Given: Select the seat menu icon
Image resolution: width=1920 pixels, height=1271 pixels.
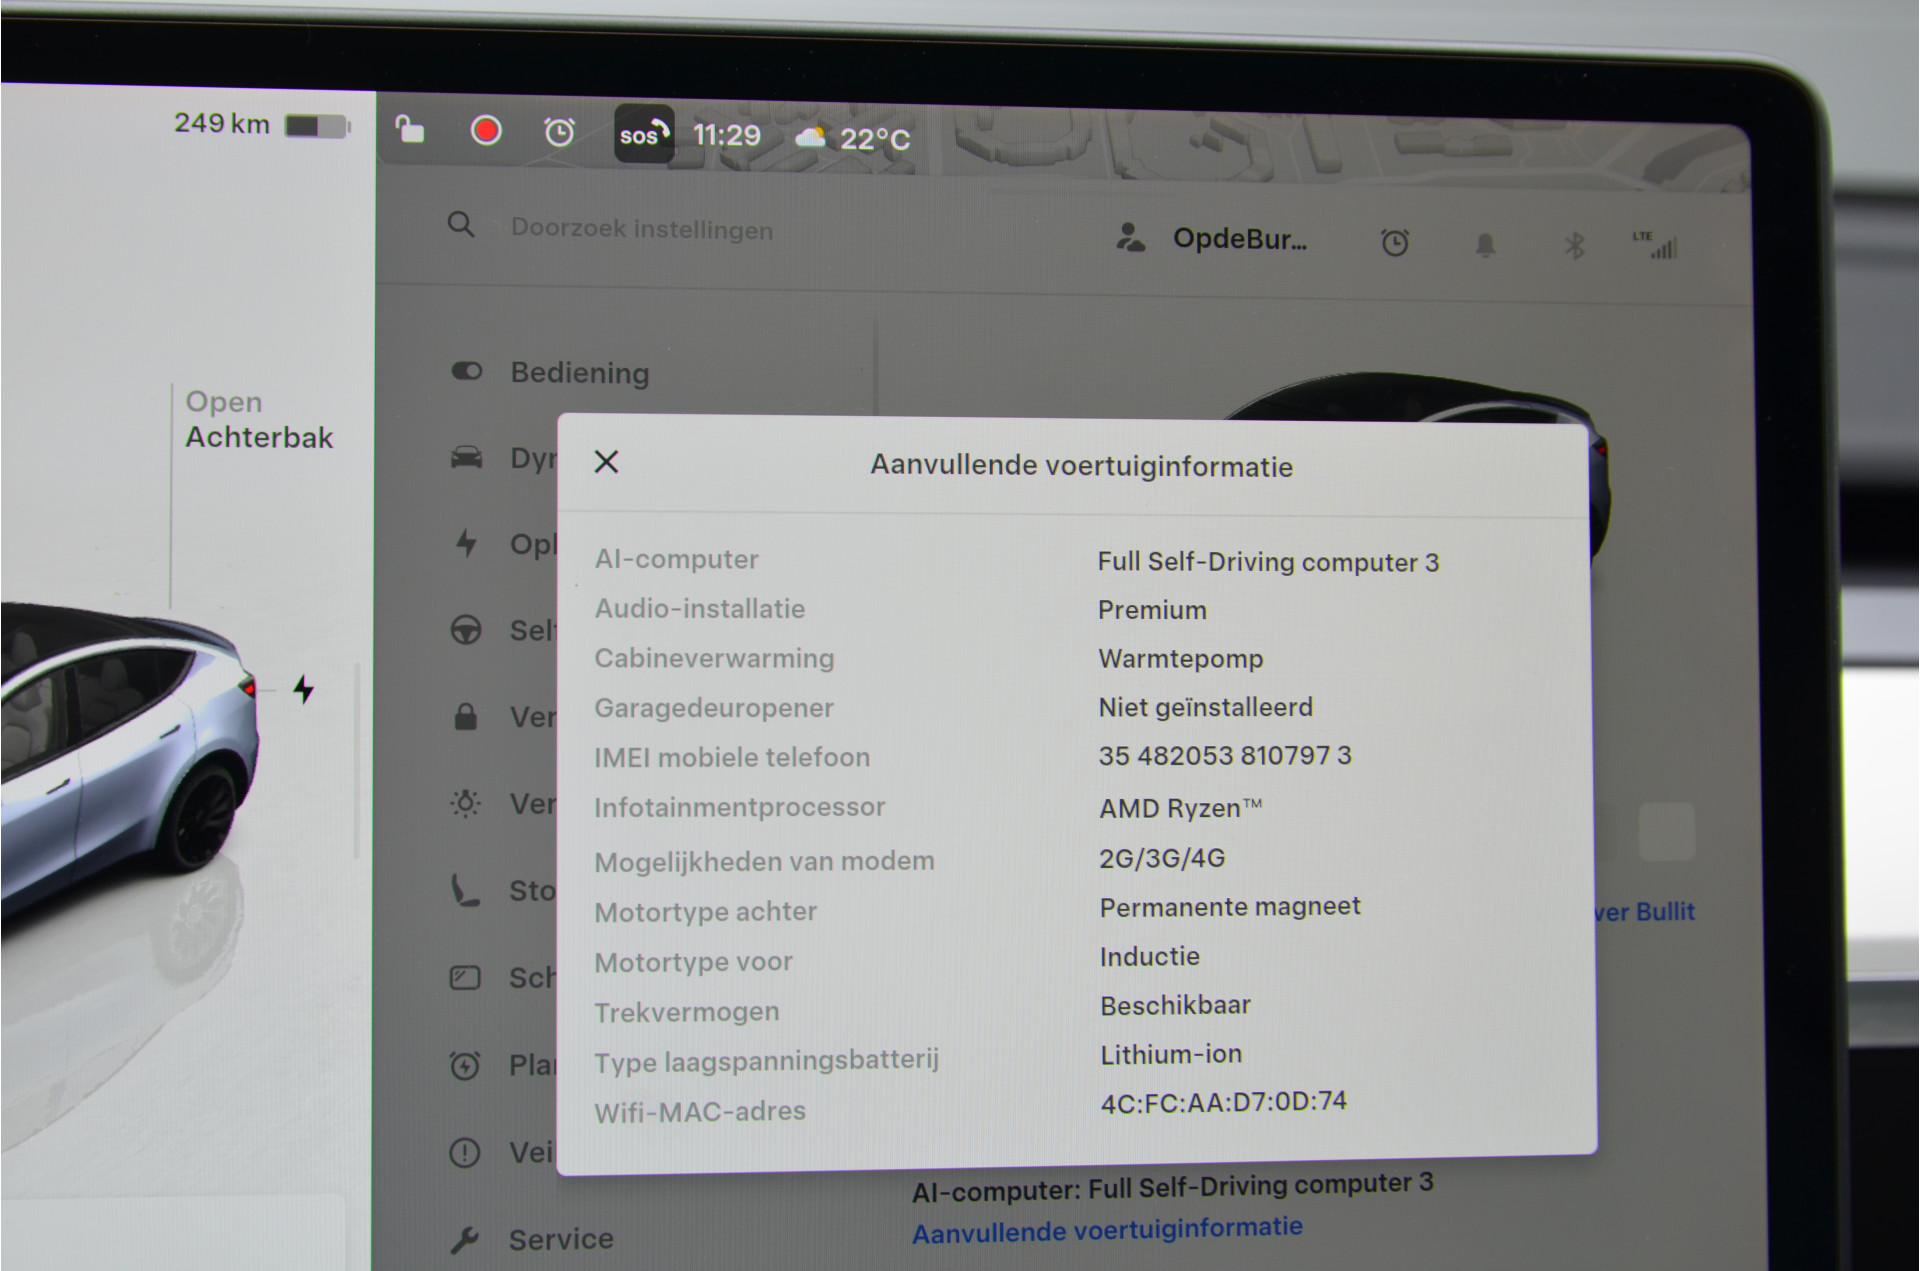Looking at the screenshot, I should tap(465, 890).
